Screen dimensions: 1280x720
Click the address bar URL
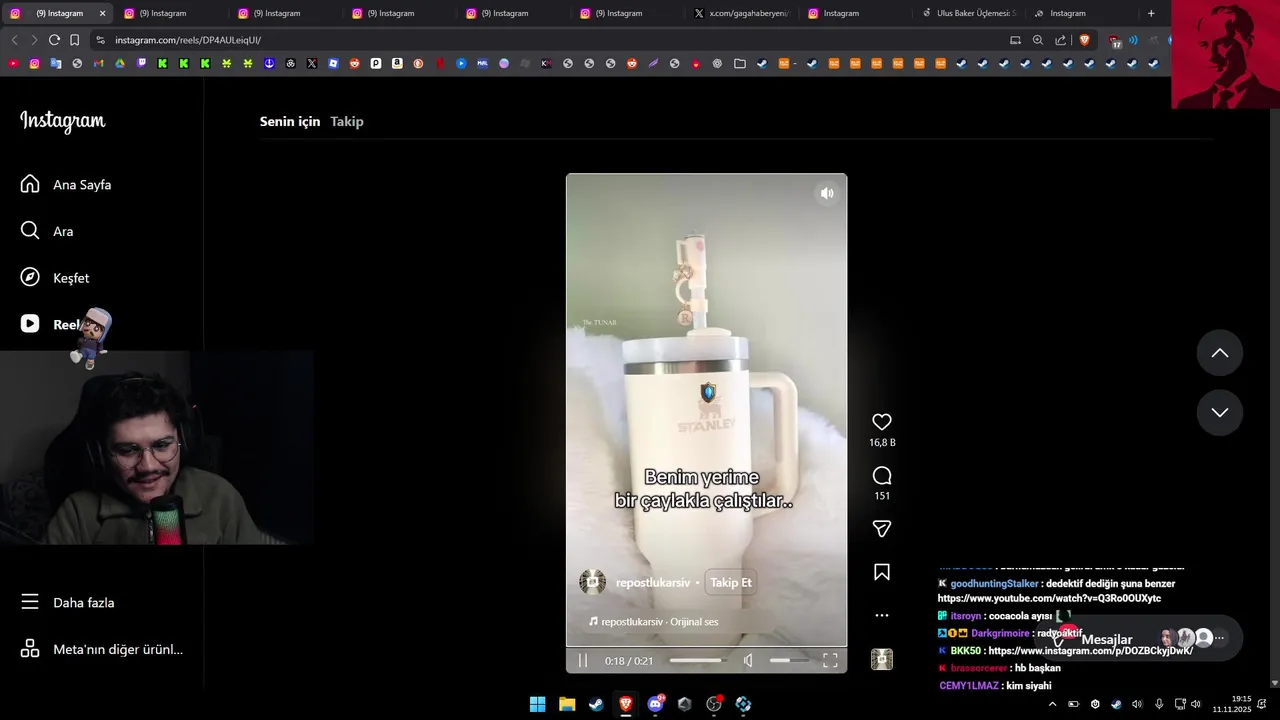(x=188, y=40)
